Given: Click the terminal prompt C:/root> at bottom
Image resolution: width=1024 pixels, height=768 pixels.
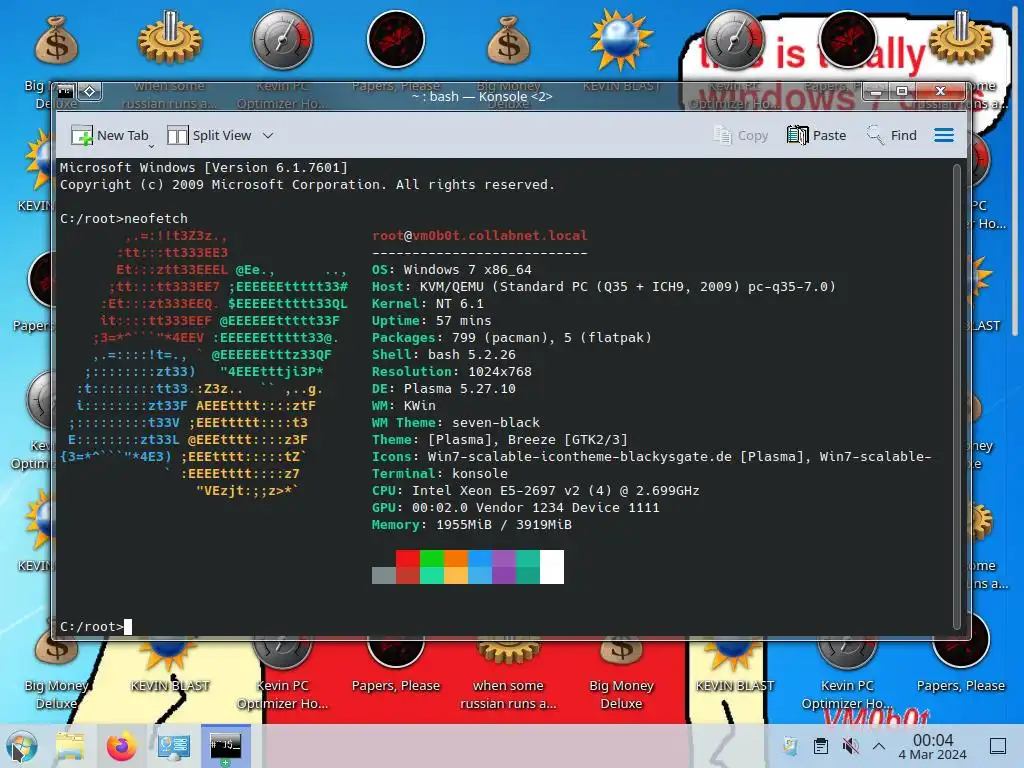Looking at the screenshot, I should [x=91, y=626].
